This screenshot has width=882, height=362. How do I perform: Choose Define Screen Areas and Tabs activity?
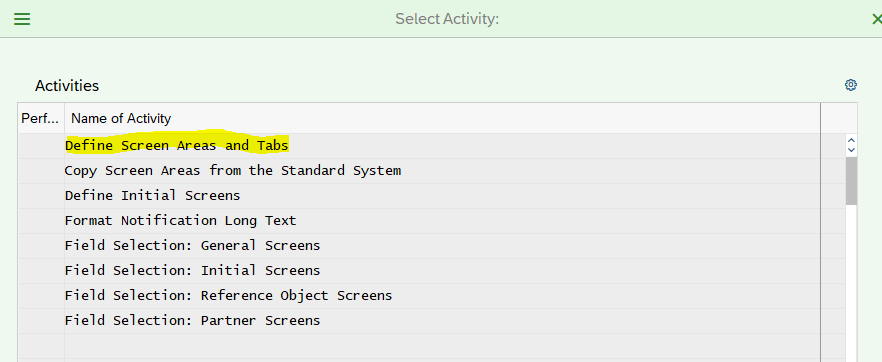pyautogui.click(x=177, y=146)
